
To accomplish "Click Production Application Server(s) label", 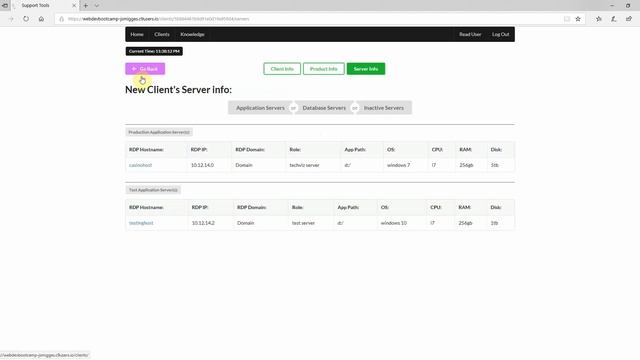I will coord(159,132).
